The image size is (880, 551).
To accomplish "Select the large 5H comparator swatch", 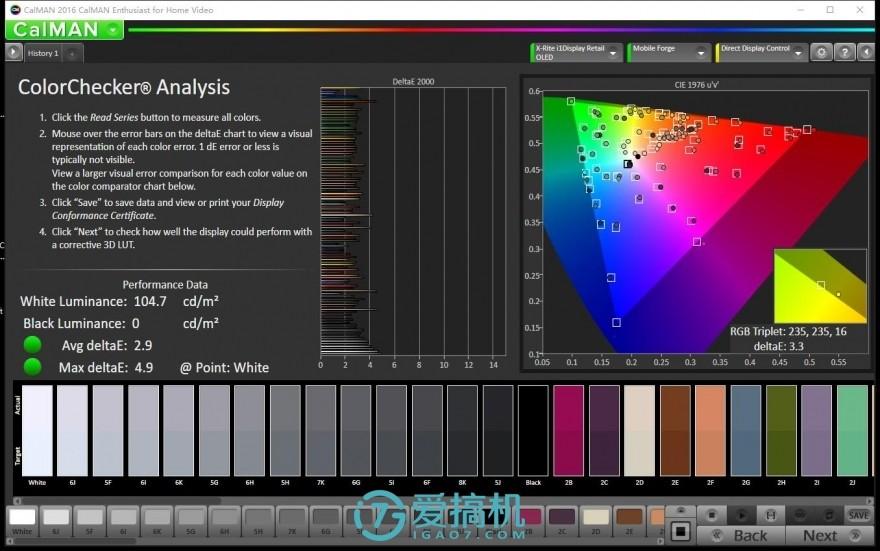I will point(285,430).
